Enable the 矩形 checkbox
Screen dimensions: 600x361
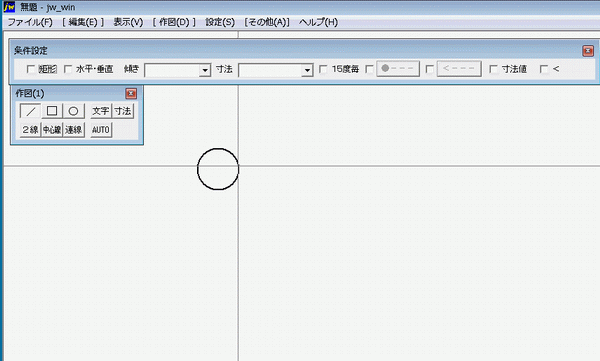31,69
